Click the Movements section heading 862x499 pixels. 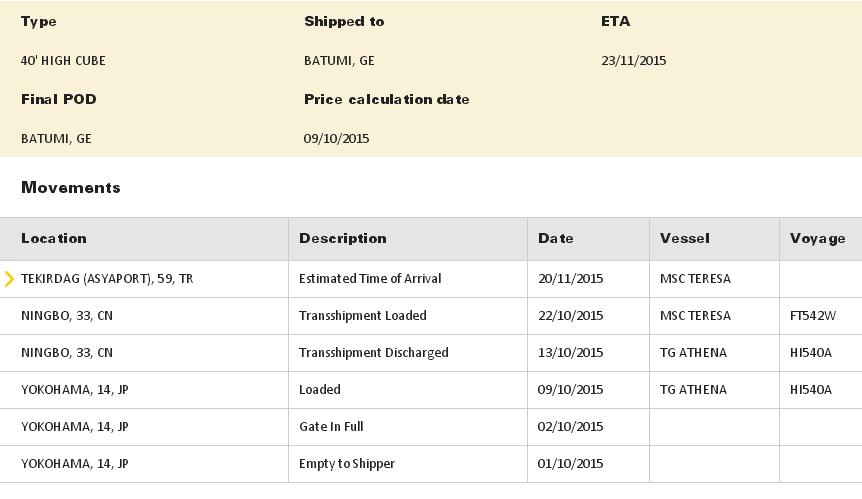[x=71, y=188]
